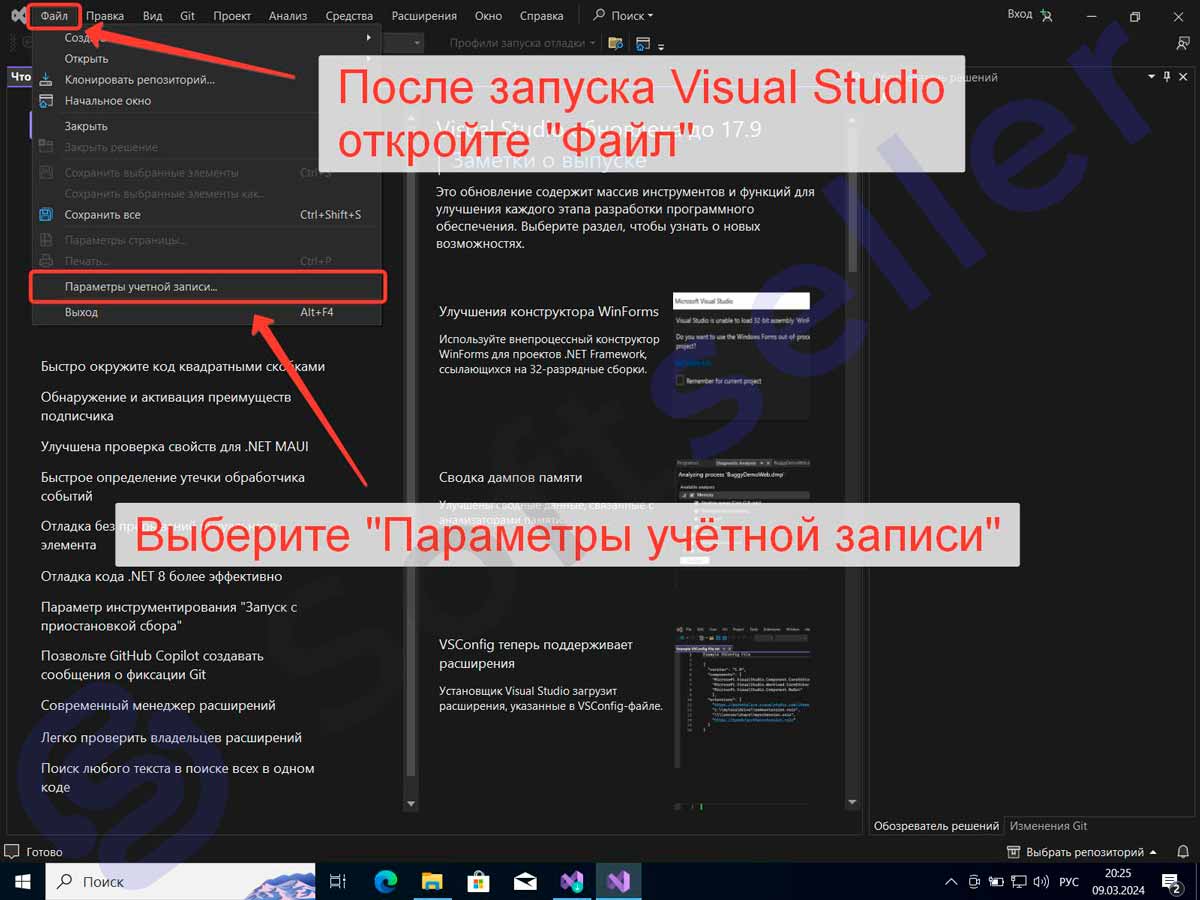
Task: Toggle 'Remember for current project' checkbox
Action: tap(681, 381)
